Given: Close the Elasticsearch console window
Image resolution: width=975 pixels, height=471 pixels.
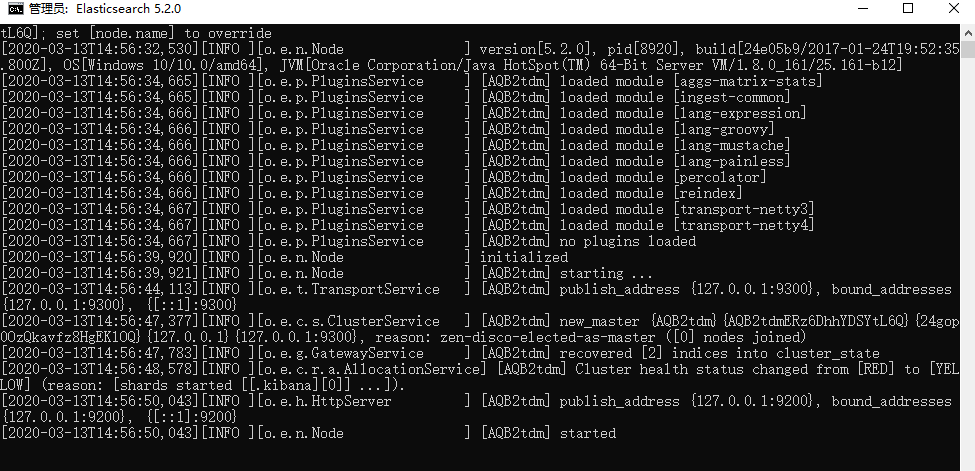Looking at the screenshot, I should [x=954, y=9].
